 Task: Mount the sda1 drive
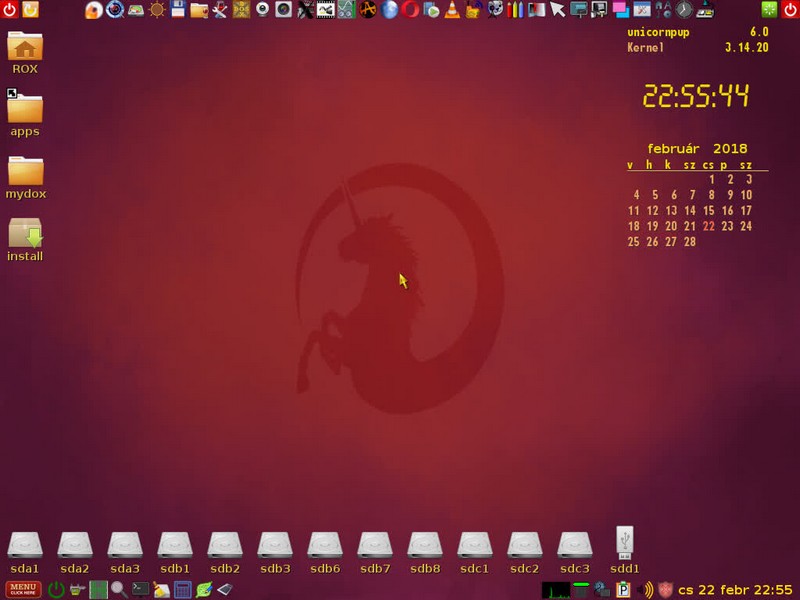pyautogui.click(x=25, y=551)
